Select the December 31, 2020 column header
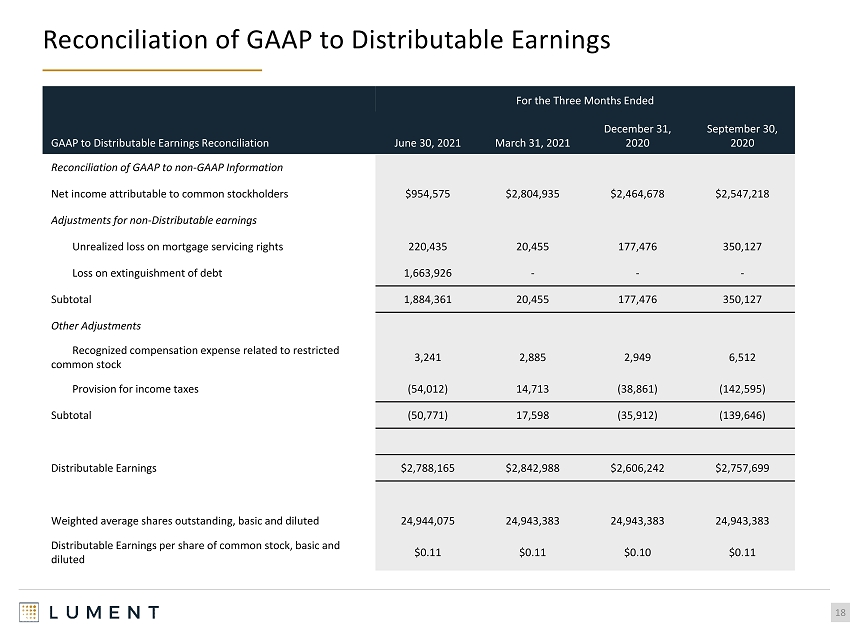 638,136
